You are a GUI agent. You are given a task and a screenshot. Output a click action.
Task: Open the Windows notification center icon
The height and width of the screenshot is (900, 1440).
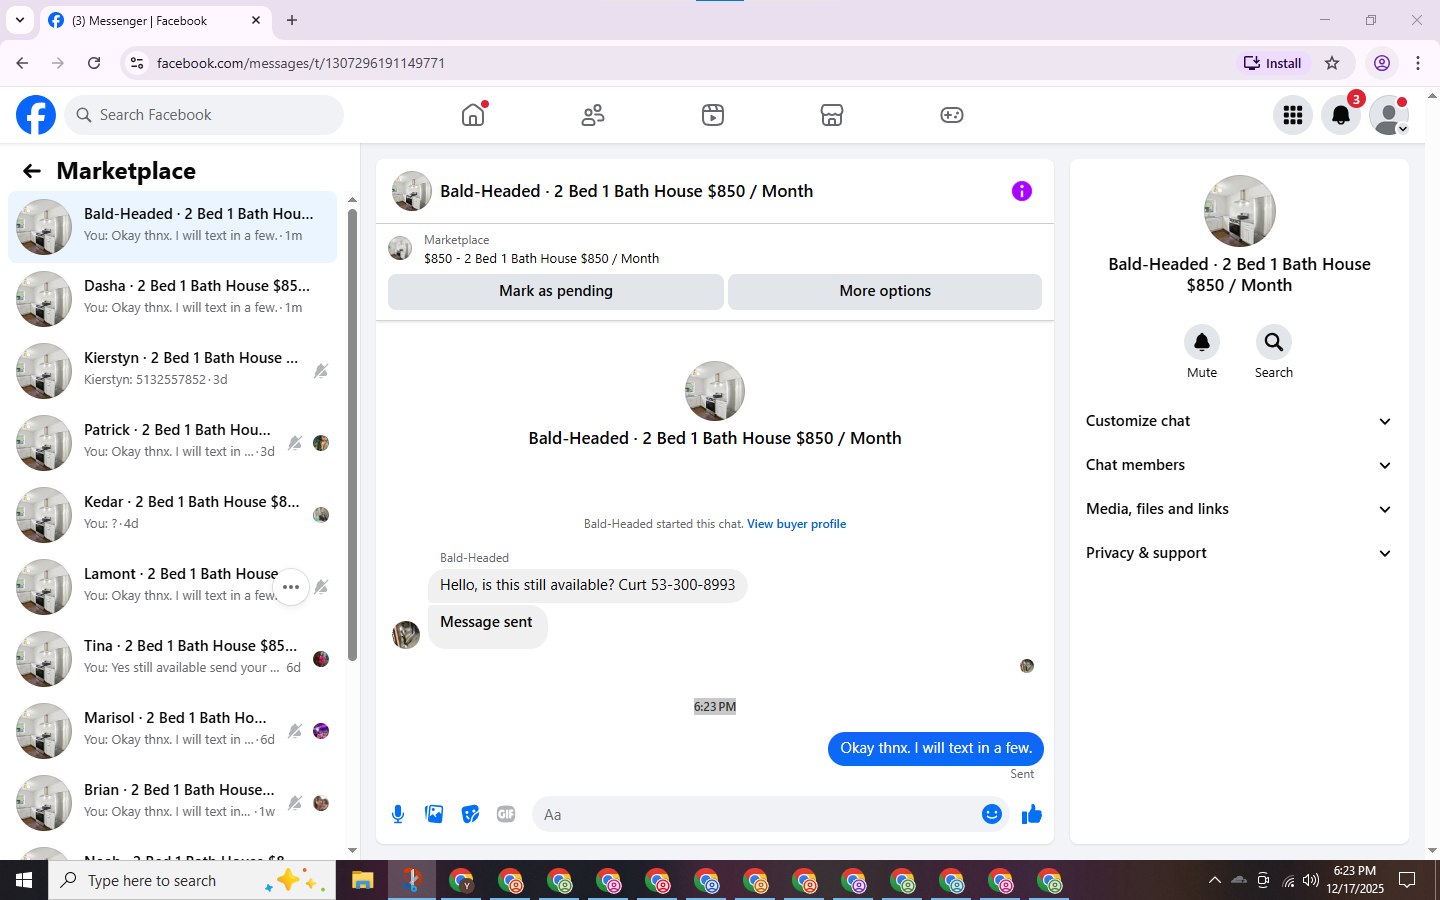1407,881
